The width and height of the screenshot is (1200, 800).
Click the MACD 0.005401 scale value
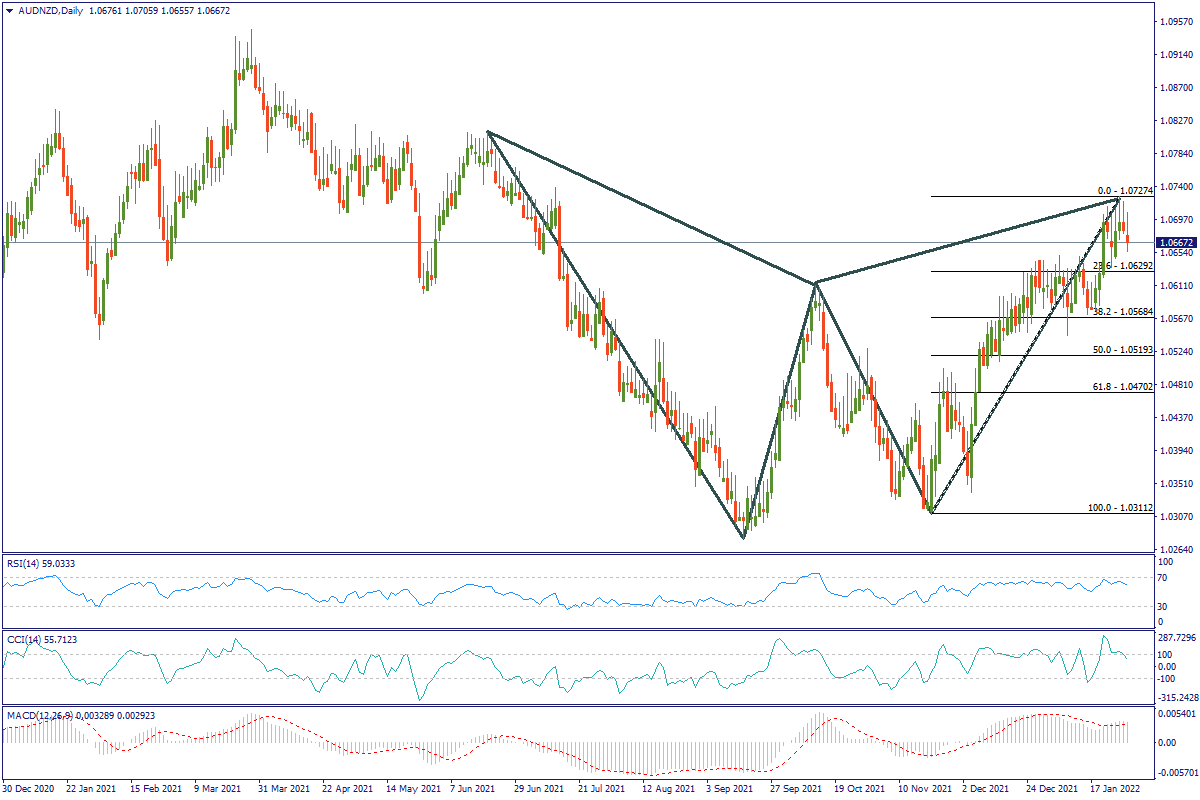coord(1177,713)
